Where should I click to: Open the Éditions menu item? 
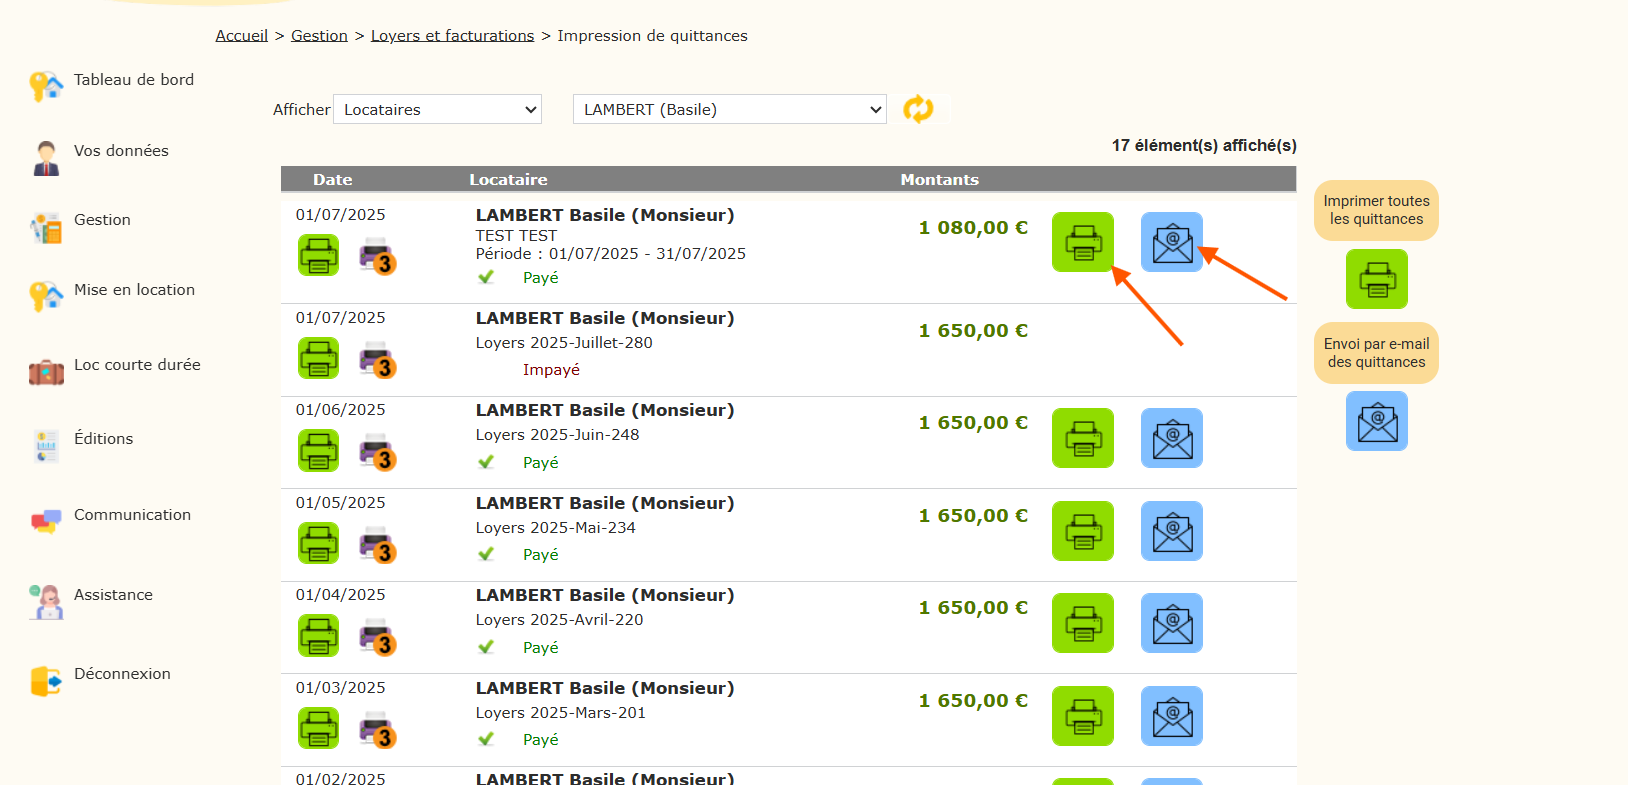pyautogui.click(x=103, y=439)
